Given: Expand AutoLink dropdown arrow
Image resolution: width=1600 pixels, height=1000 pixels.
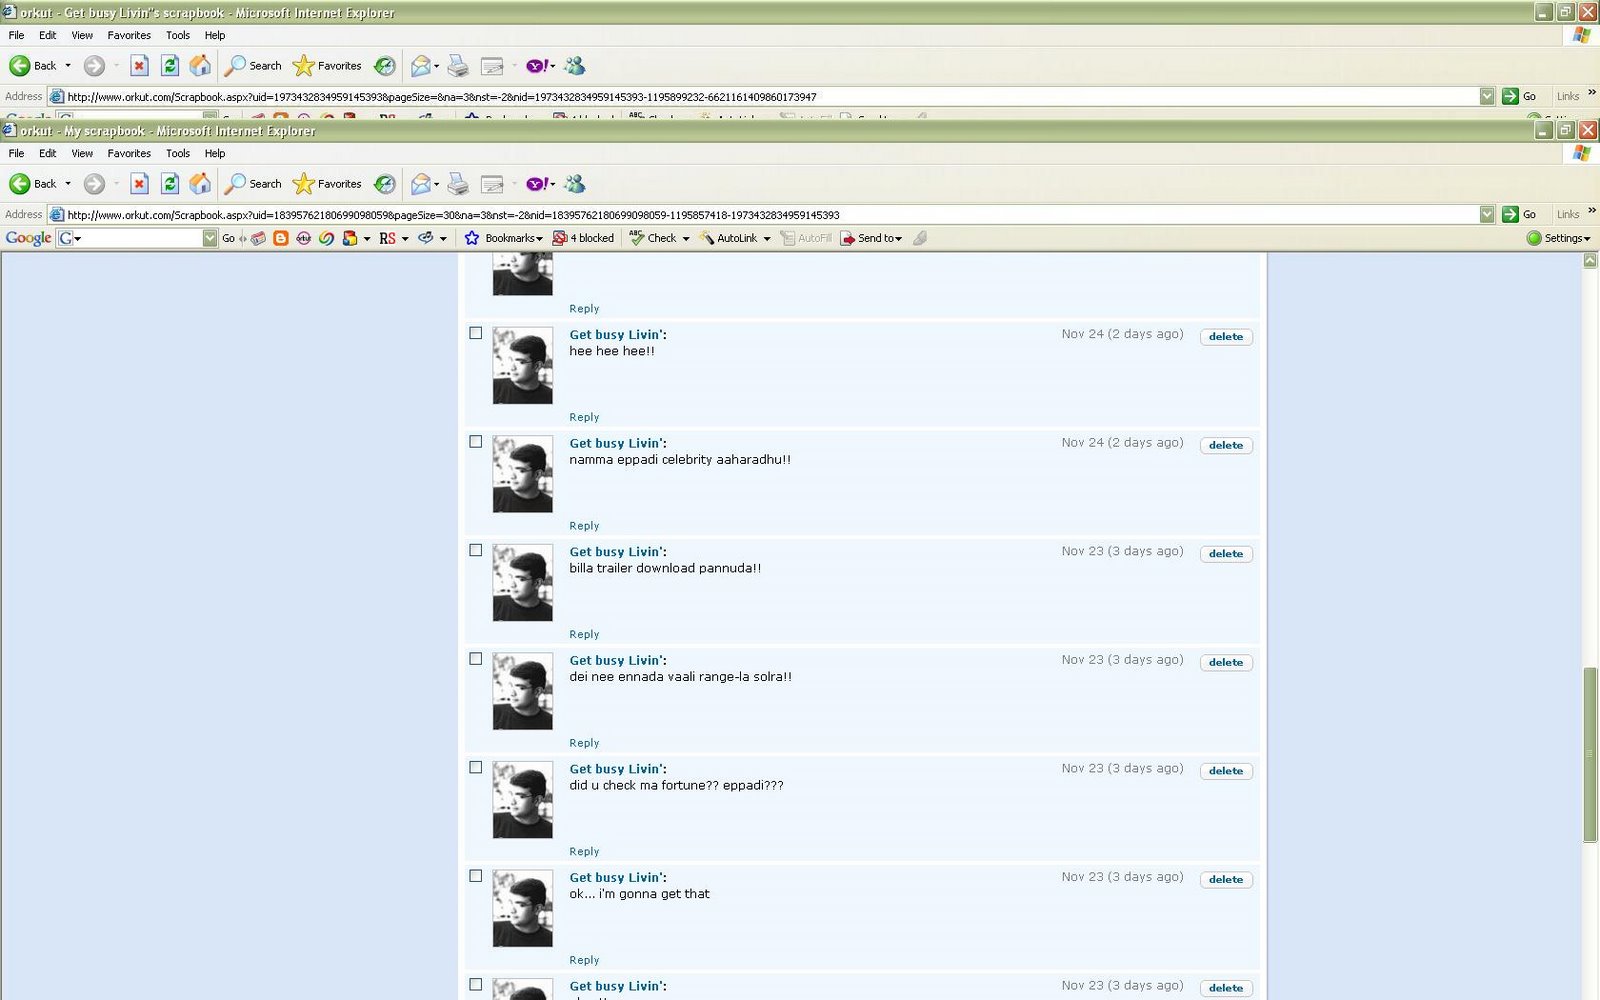Looking at the screenshot, I should point(767,239).
